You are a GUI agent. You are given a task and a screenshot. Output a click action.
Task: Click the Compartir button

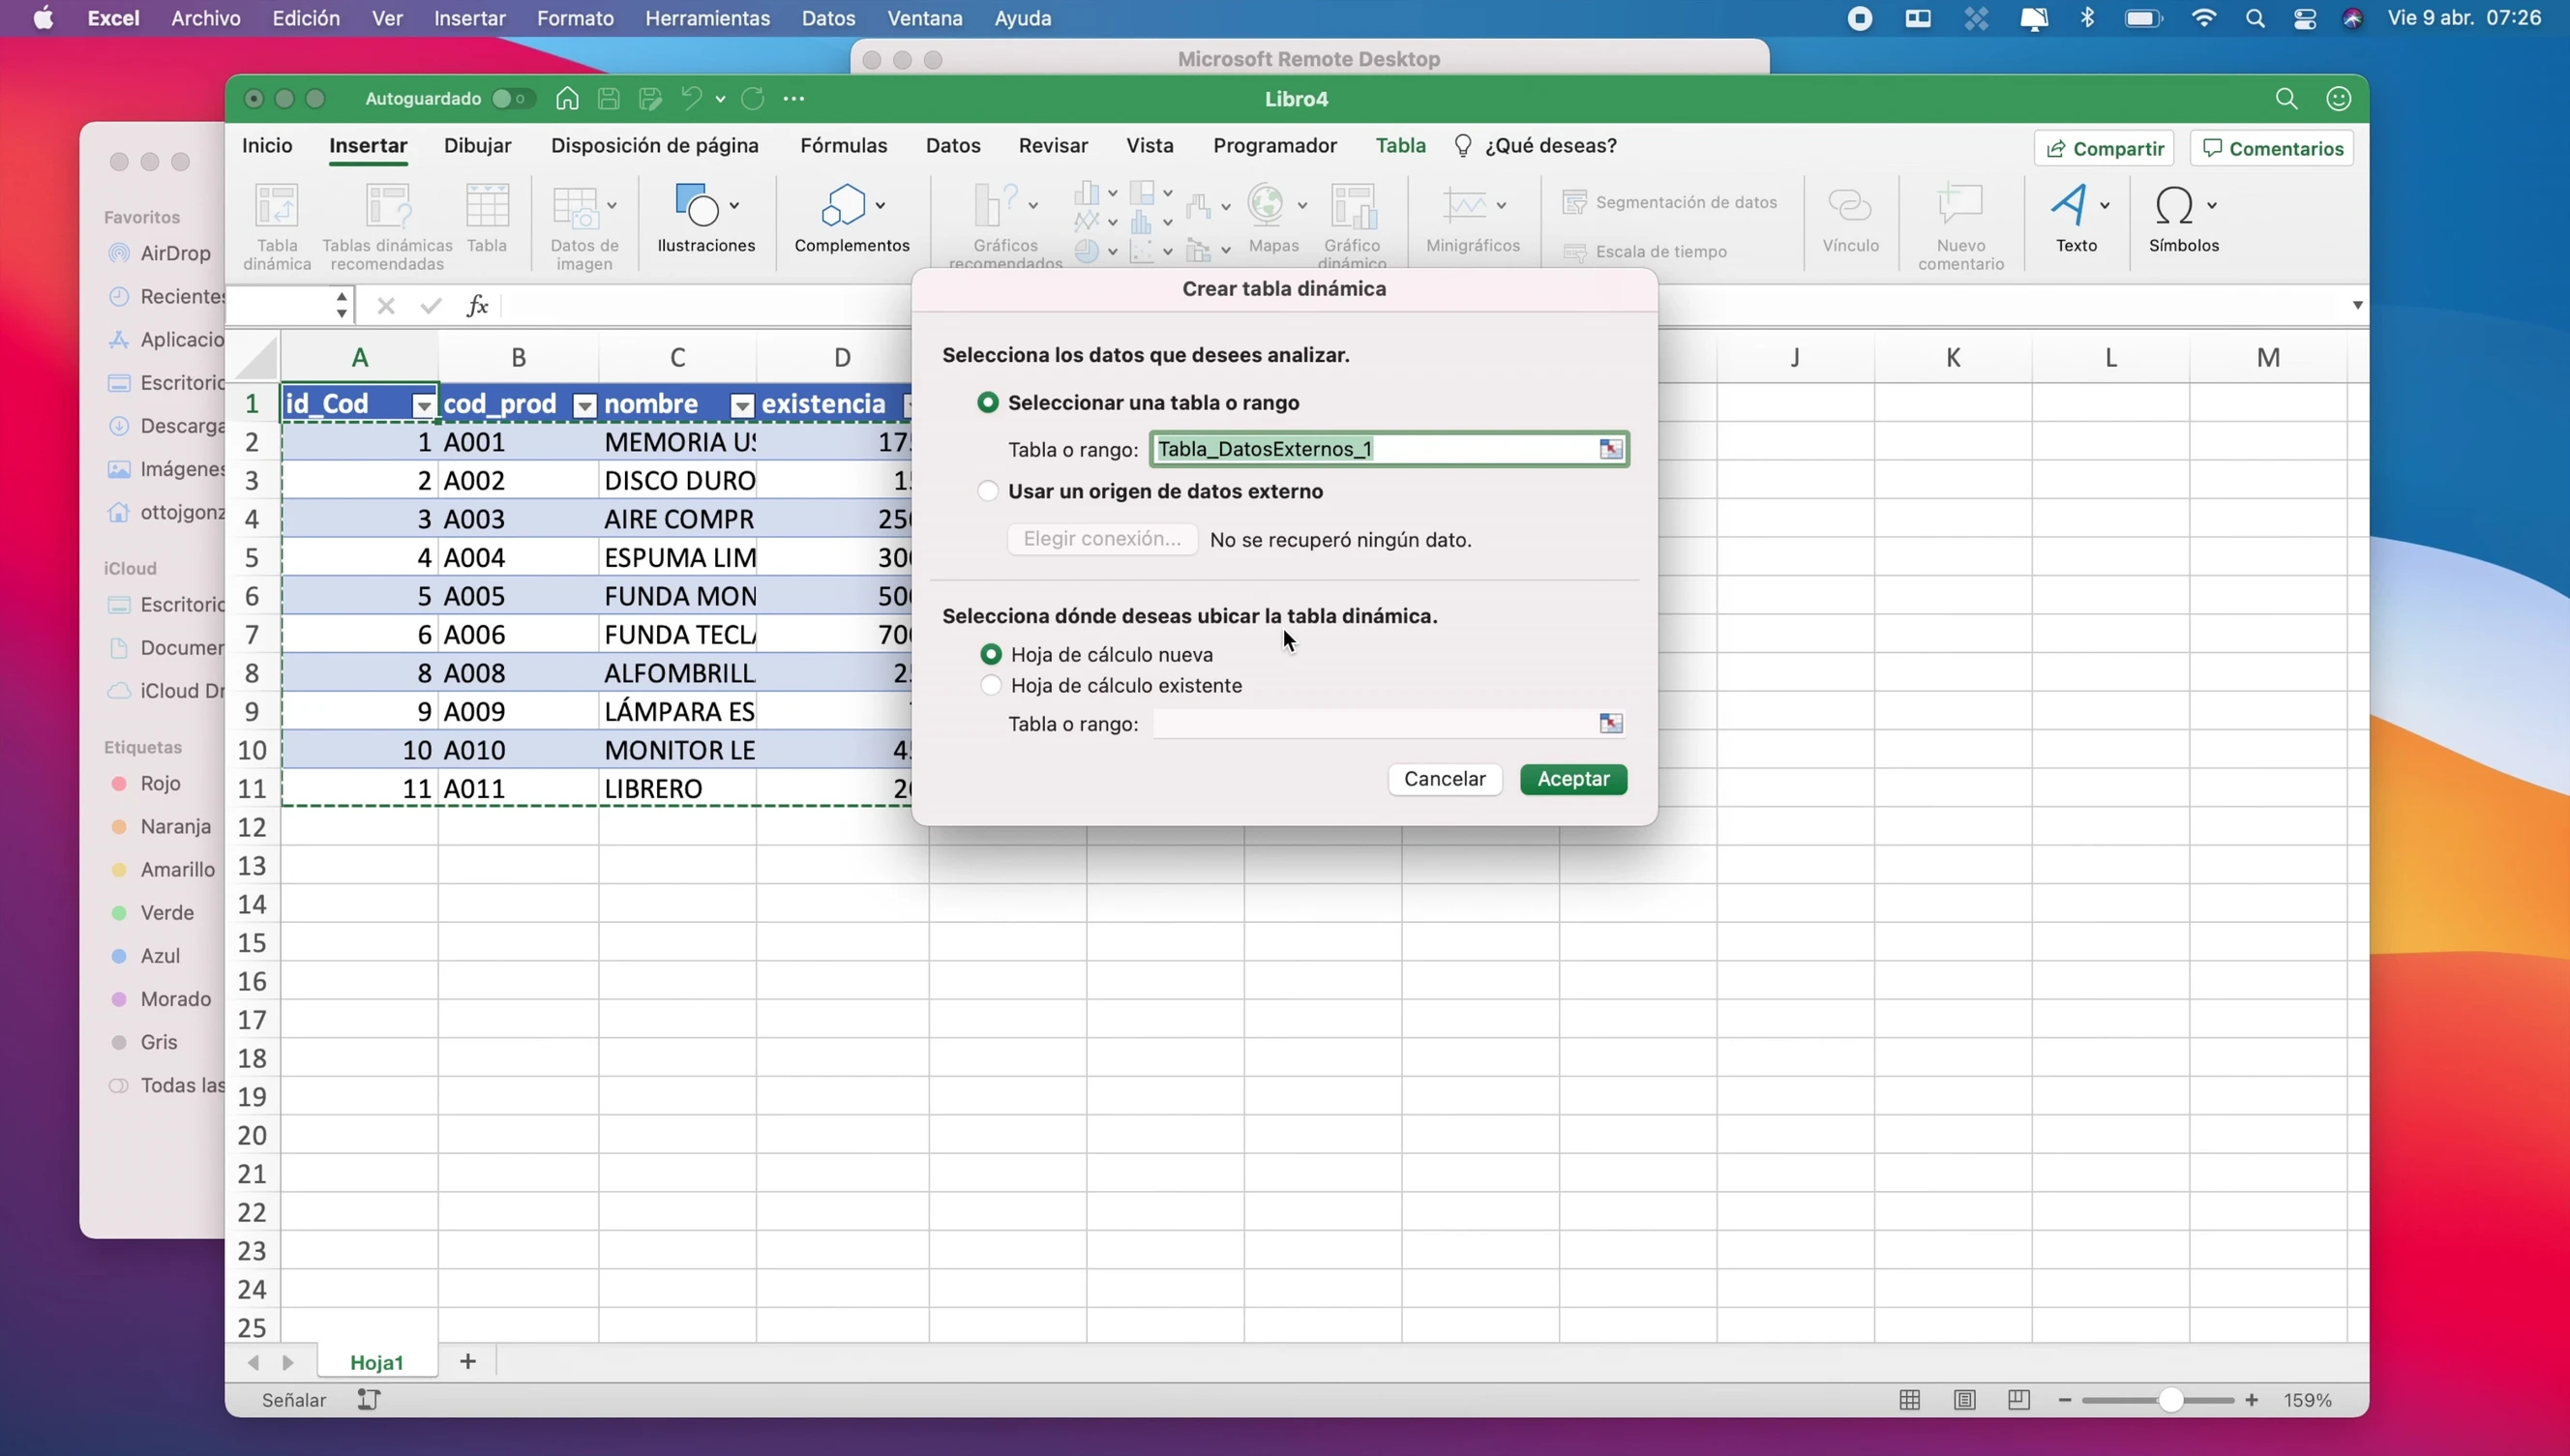click(x=2104, y=148)
